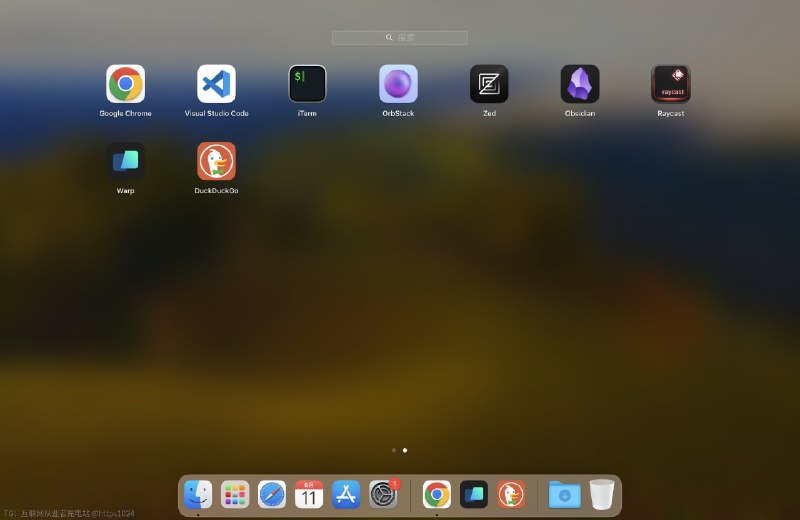800x520 pixels.
Task: Open the Zed editor app
Action: point(489,84)
